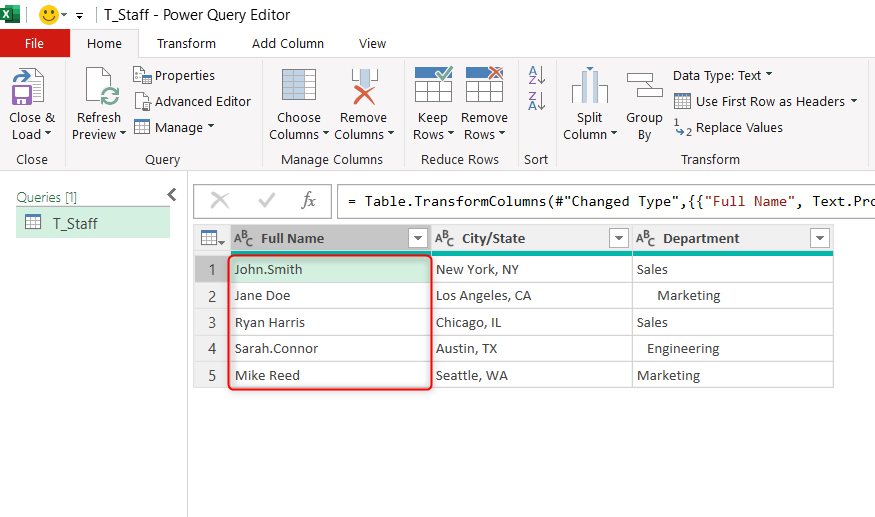Image resolution: width=875 pixels, height=517 pixels.
Task: Collapse the Queries pane
Action: tap(172, 194)
